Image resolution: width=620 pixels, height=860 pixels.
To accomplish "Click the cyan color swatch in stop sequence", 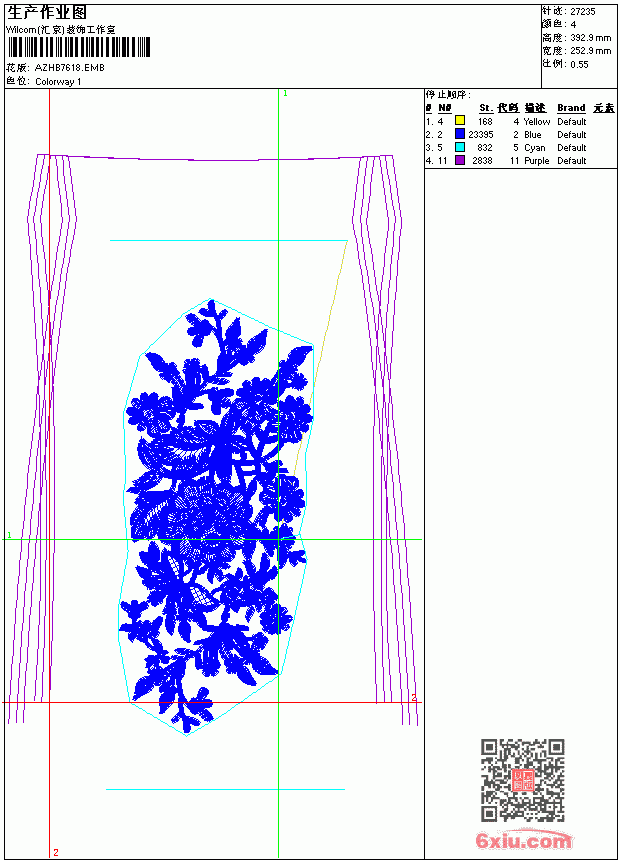I will point(460,147).
